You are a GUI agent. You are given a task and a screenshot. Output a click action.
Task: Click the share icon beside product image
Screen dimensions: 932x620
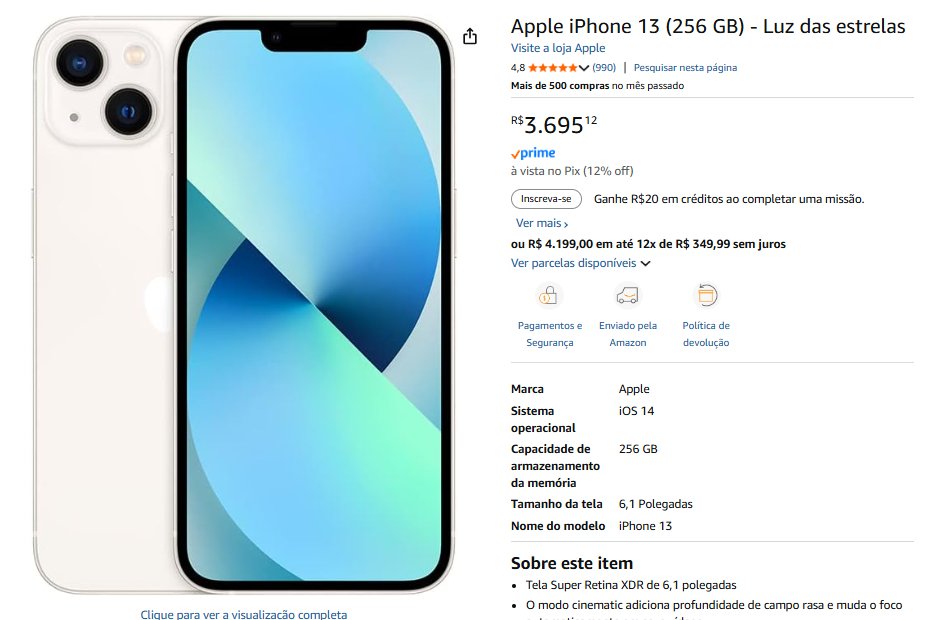pos(470,36)
